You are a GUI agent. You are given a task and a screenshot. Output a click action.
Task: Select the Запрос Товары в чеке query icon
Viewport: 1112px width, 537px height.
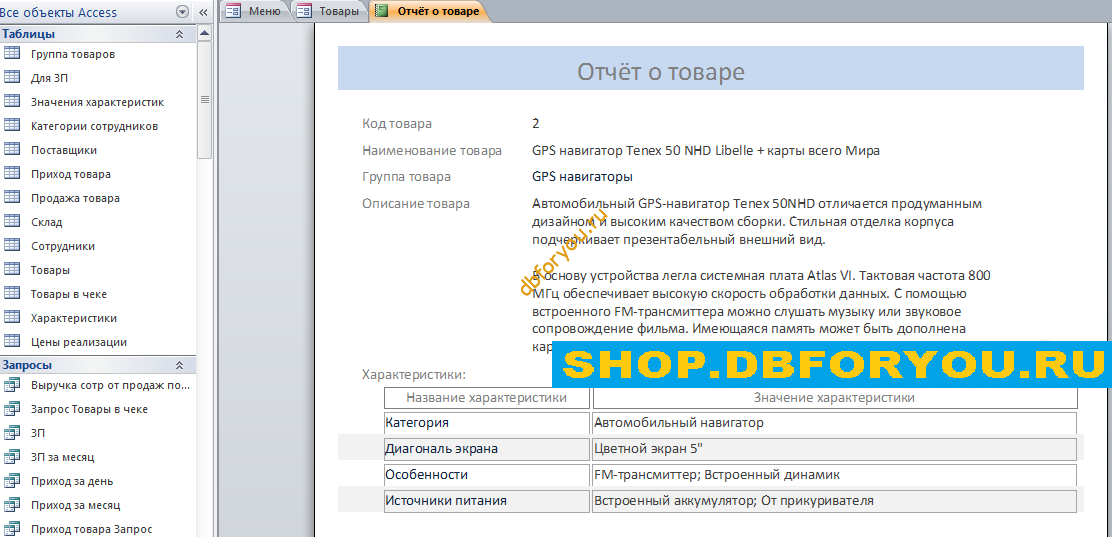(11, 409)
